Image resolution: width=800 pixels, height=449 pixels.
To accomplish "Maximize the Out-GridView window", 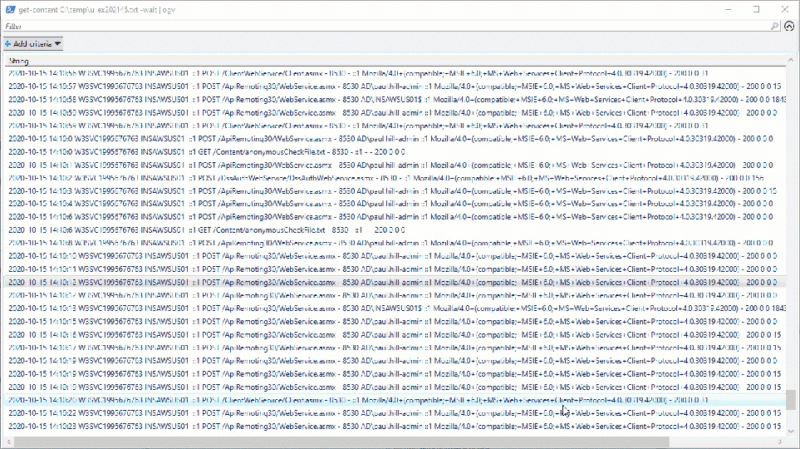I will pyautogui.click(x=755, y=8).
